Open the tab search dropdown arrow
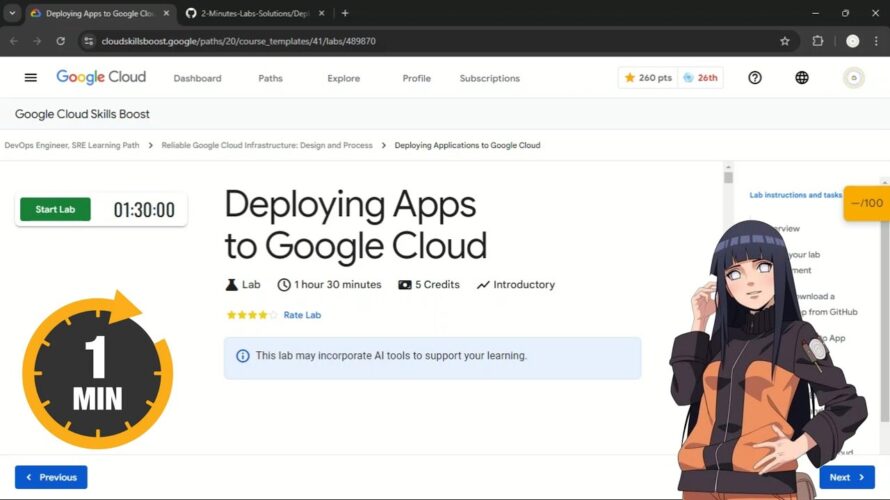 12,13
